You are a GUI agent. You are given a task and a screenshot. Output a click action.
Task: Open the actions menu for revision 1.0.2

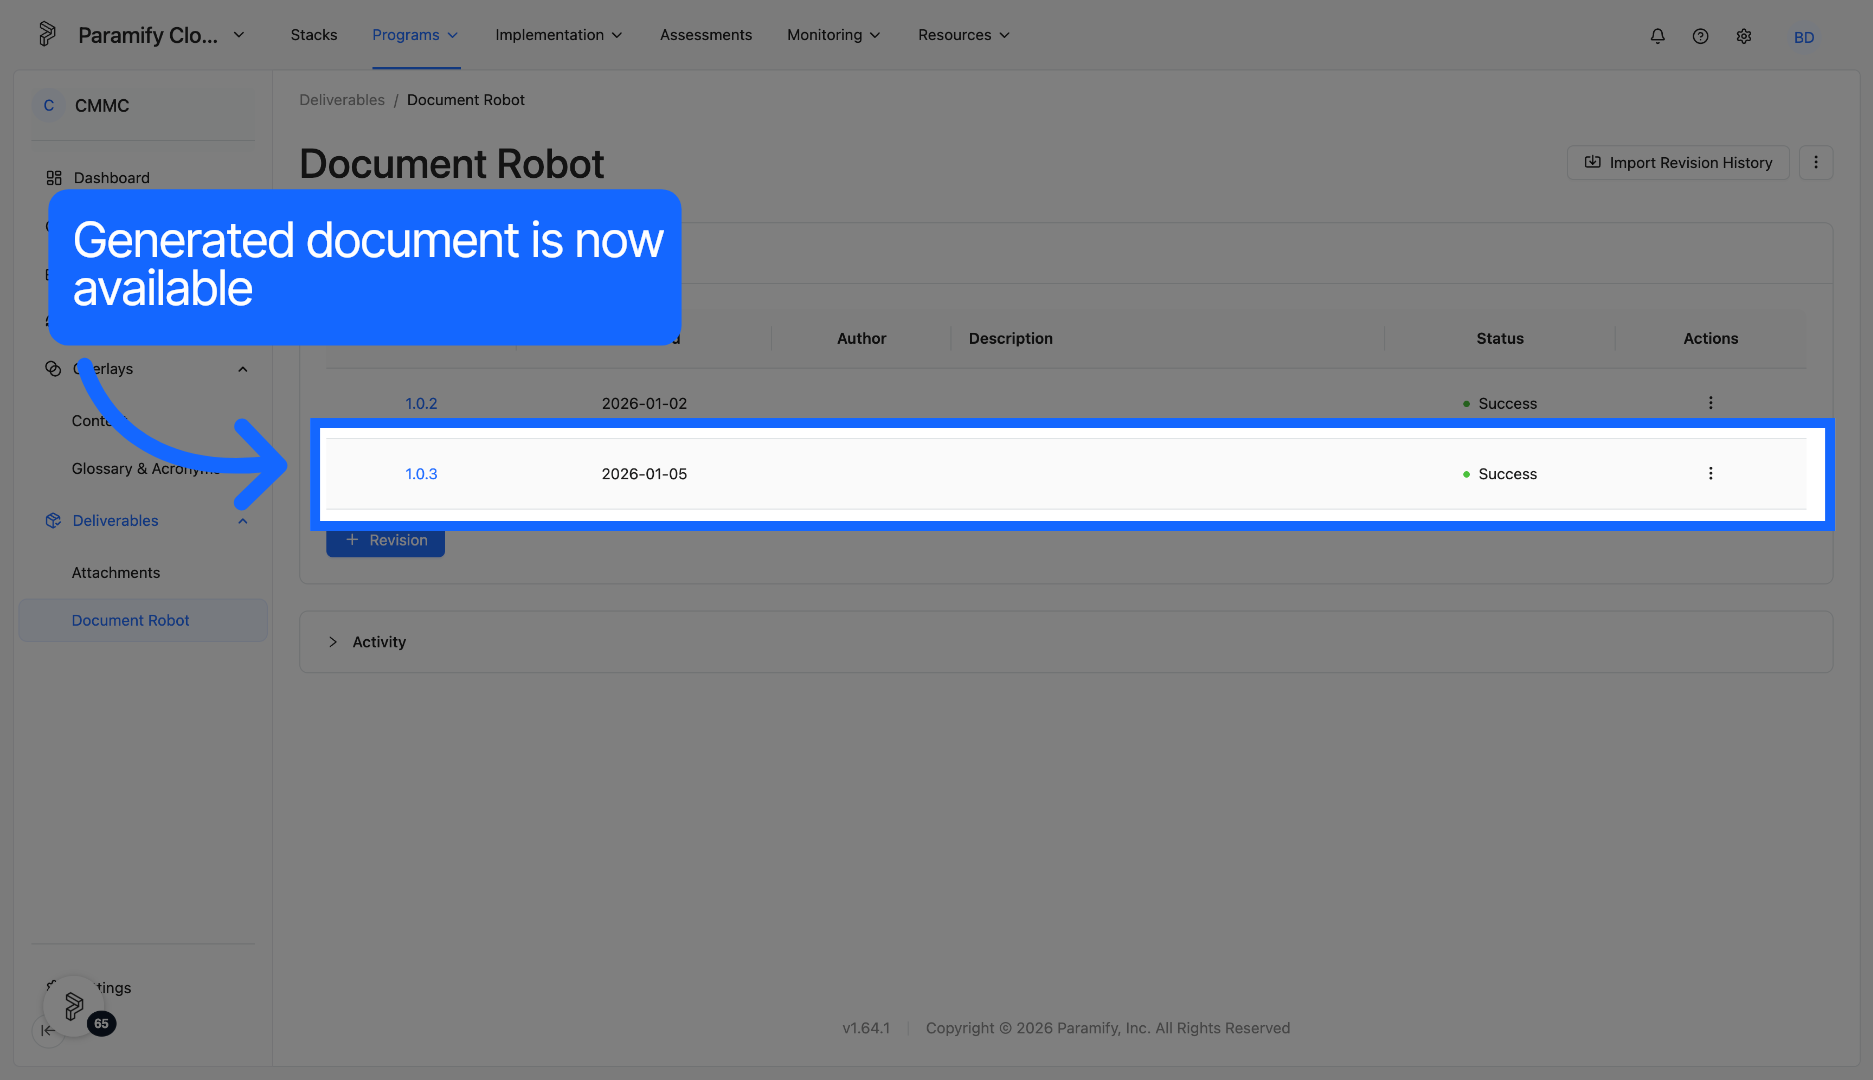pos(1710,403)
